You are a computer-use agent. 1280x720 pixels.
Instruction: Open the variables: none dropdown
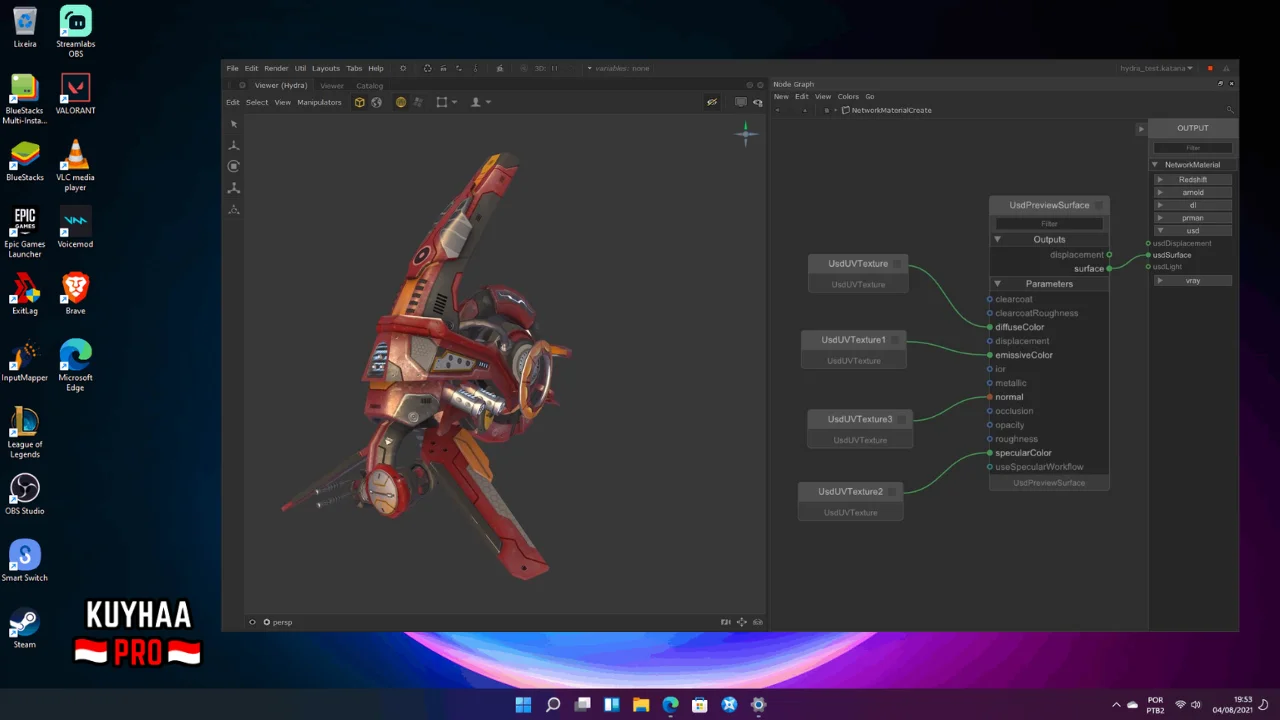(619, 68)
